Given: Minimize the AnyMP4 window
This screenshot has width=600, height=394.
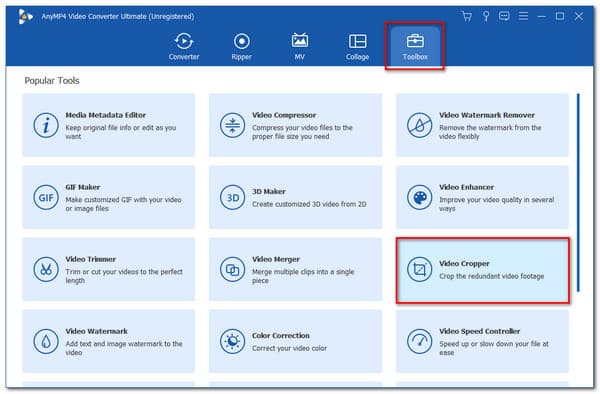Looking at the screenshot, I should coord(541,16).
